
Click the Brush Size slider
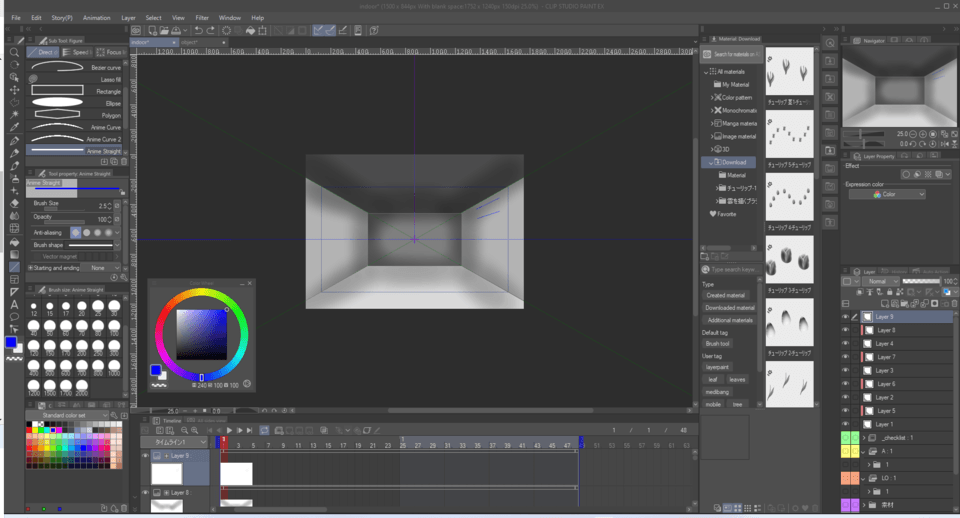(x=64, y=208)
